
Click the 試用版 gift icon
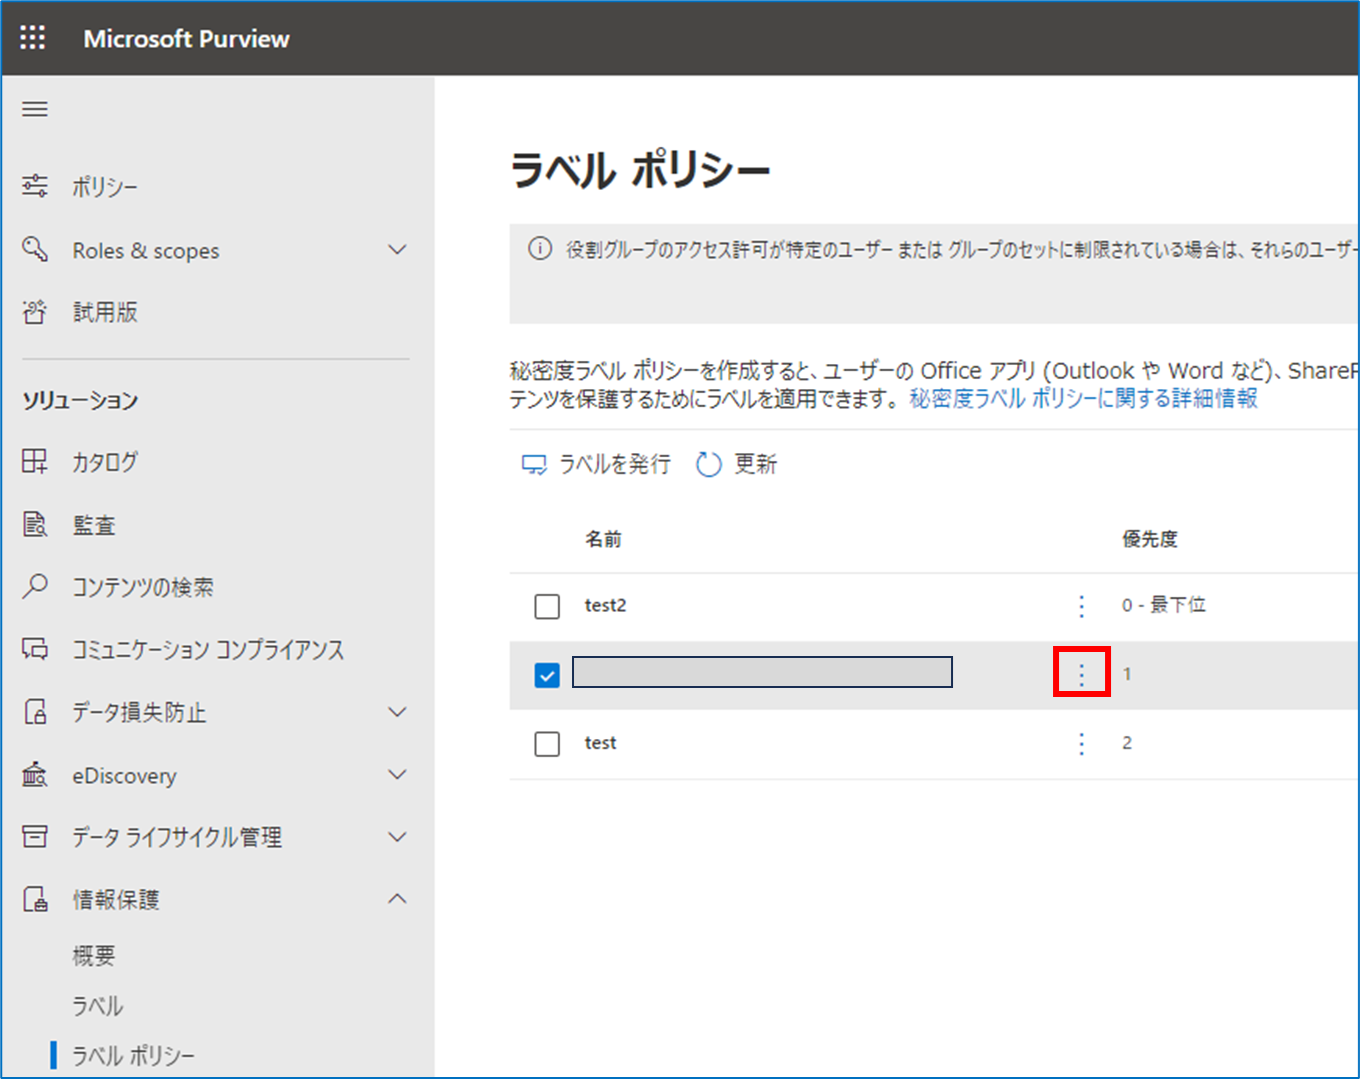click(35, 312)
